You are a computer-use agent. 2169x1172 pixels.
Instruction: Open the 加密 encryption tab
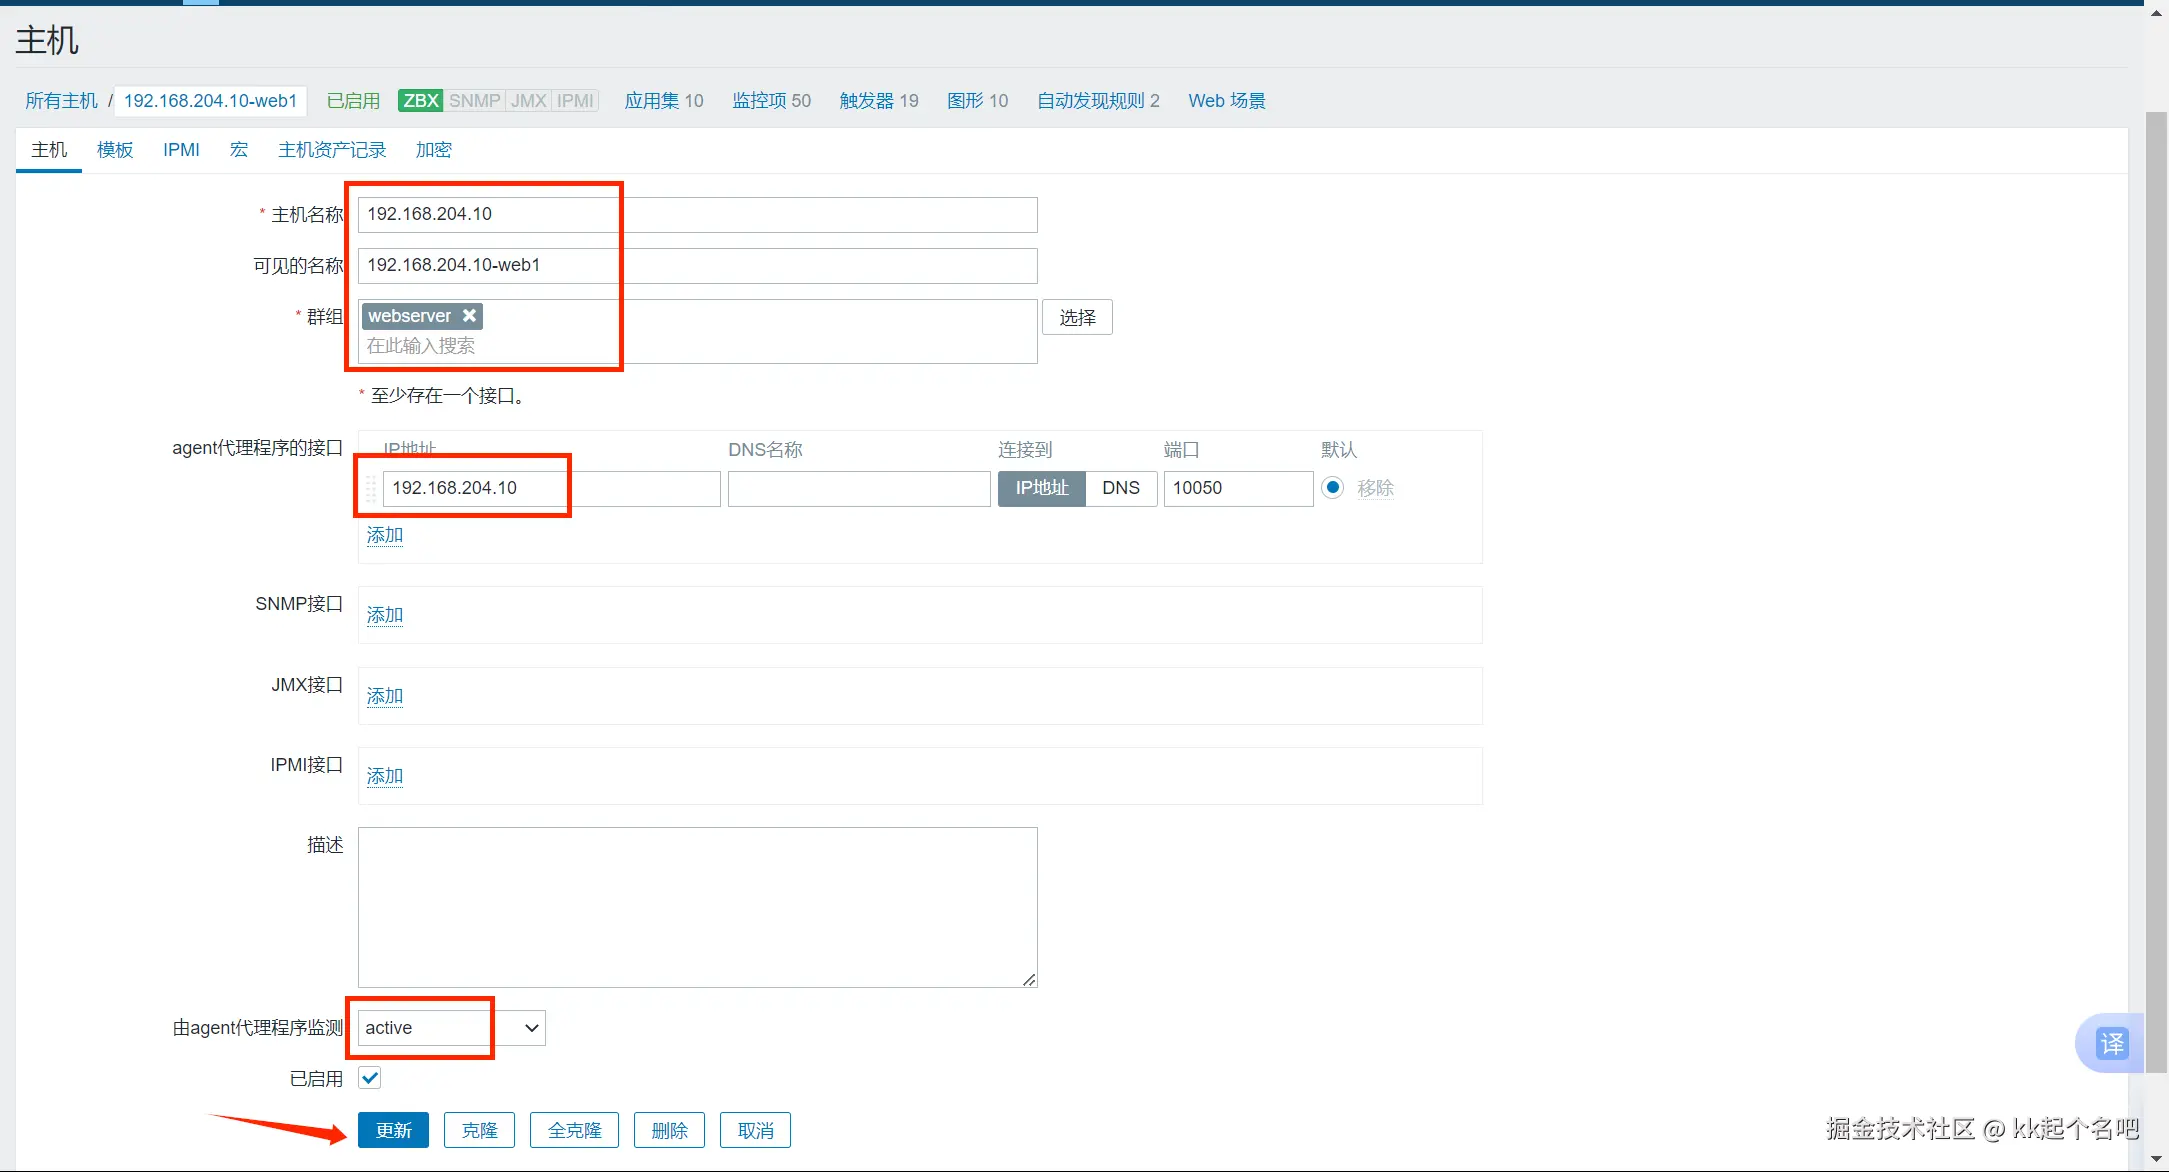[434, 150]
